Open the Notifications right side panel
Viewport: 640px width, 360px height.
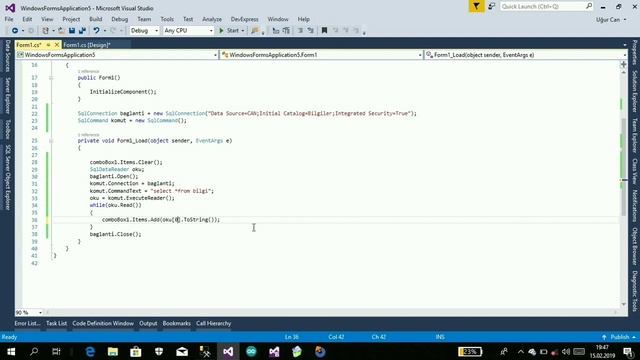click(634, 206)
